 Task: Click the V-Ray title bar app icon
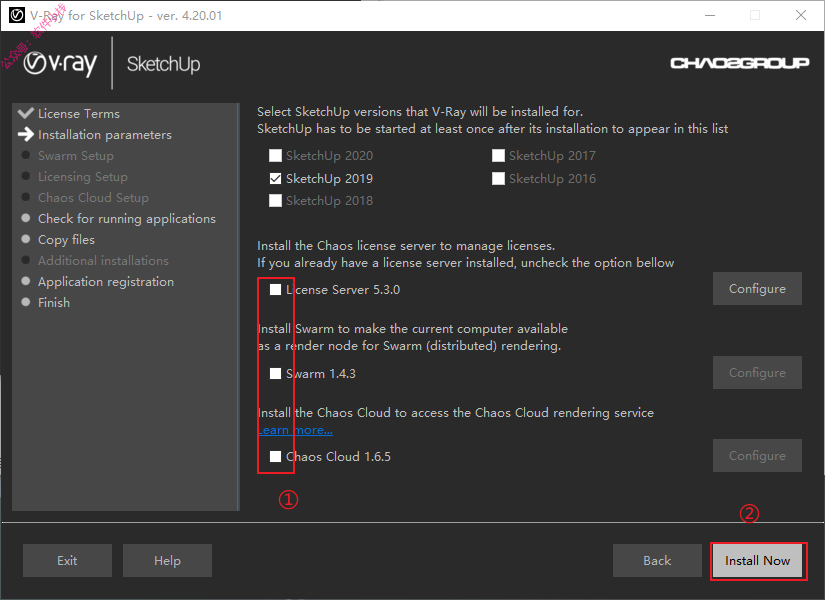click(x=17, y=15)
